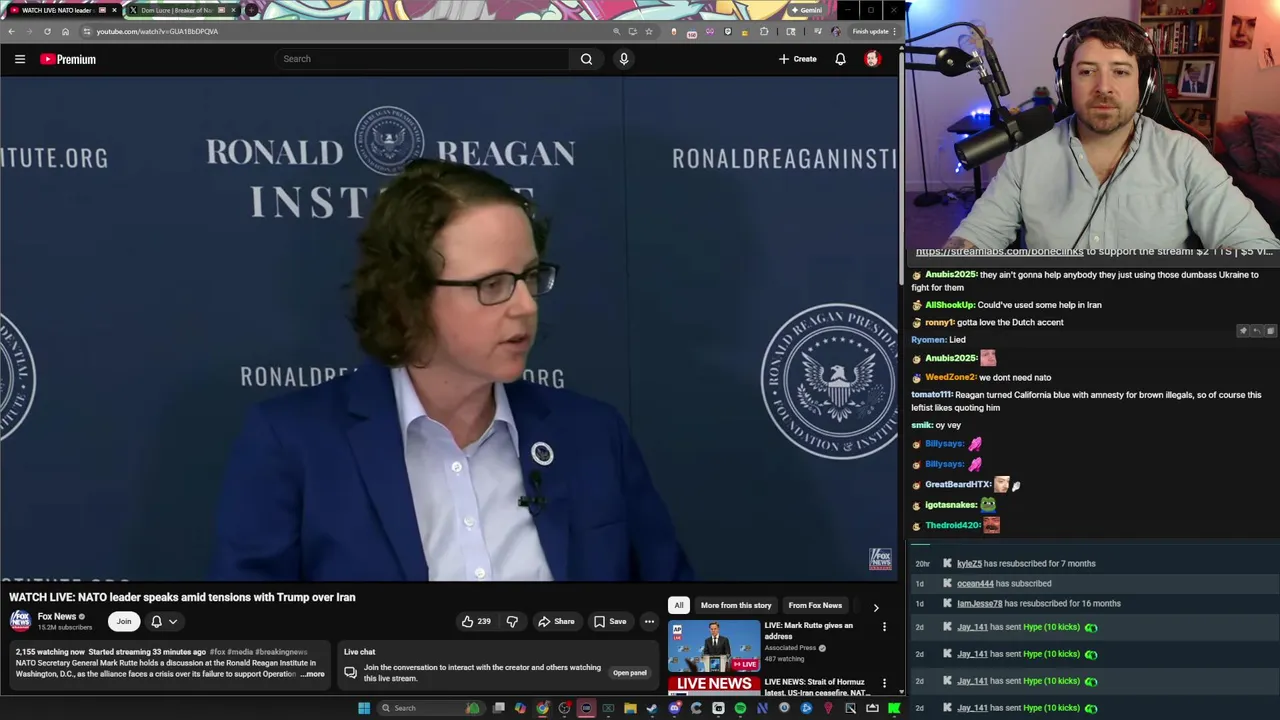Join the Fox News channel
Image resolution: width=1280 pixels, height=720 pixels.
click(x=124, y=621)
